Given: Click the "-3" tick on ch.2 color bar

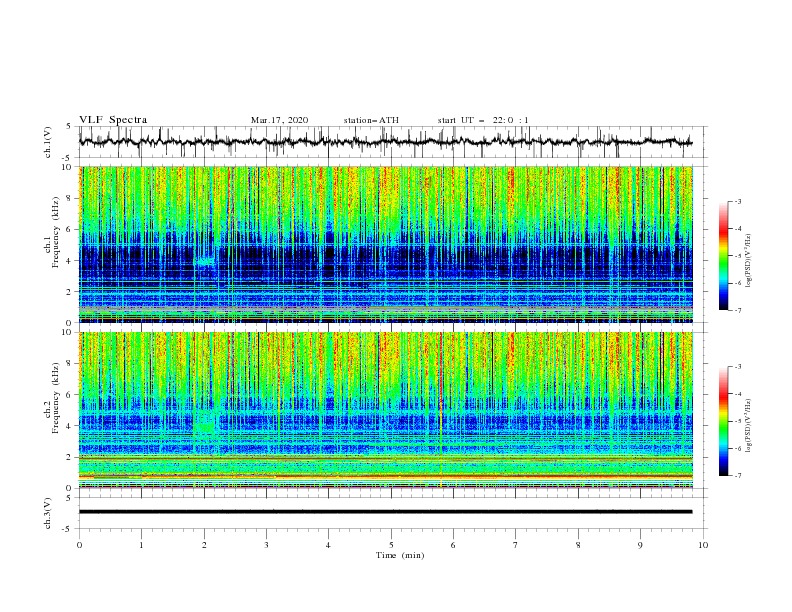Looking at the screenshot, I should pos(738,367).
